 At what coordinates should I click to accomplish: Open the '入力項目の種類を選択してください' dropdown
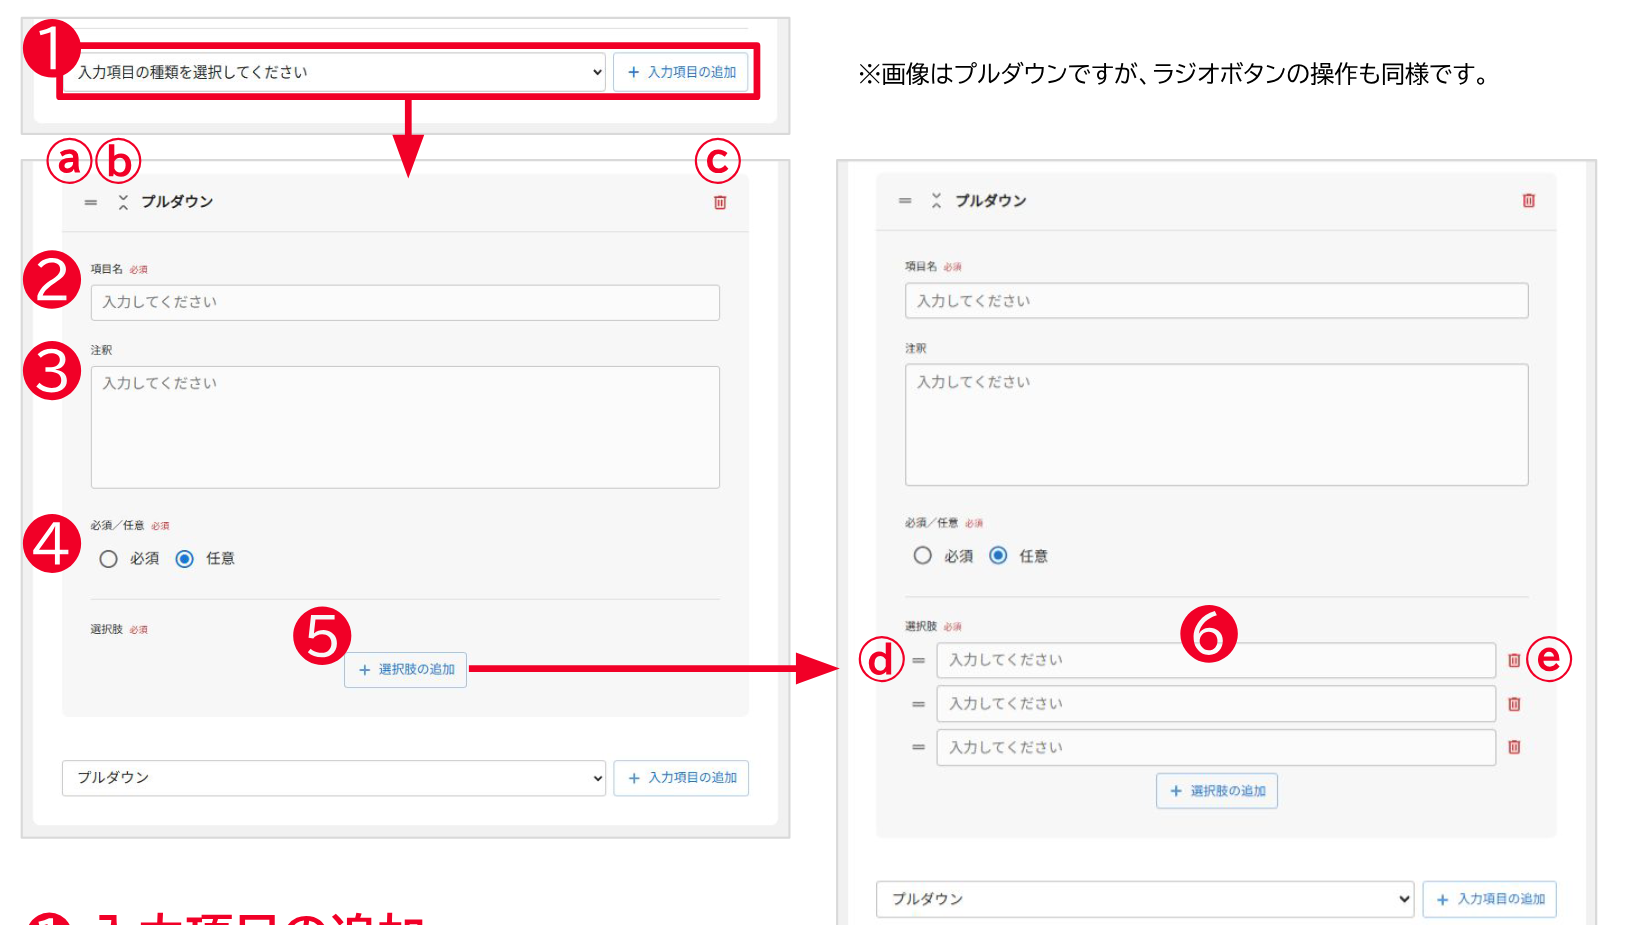tap(337, 72)
